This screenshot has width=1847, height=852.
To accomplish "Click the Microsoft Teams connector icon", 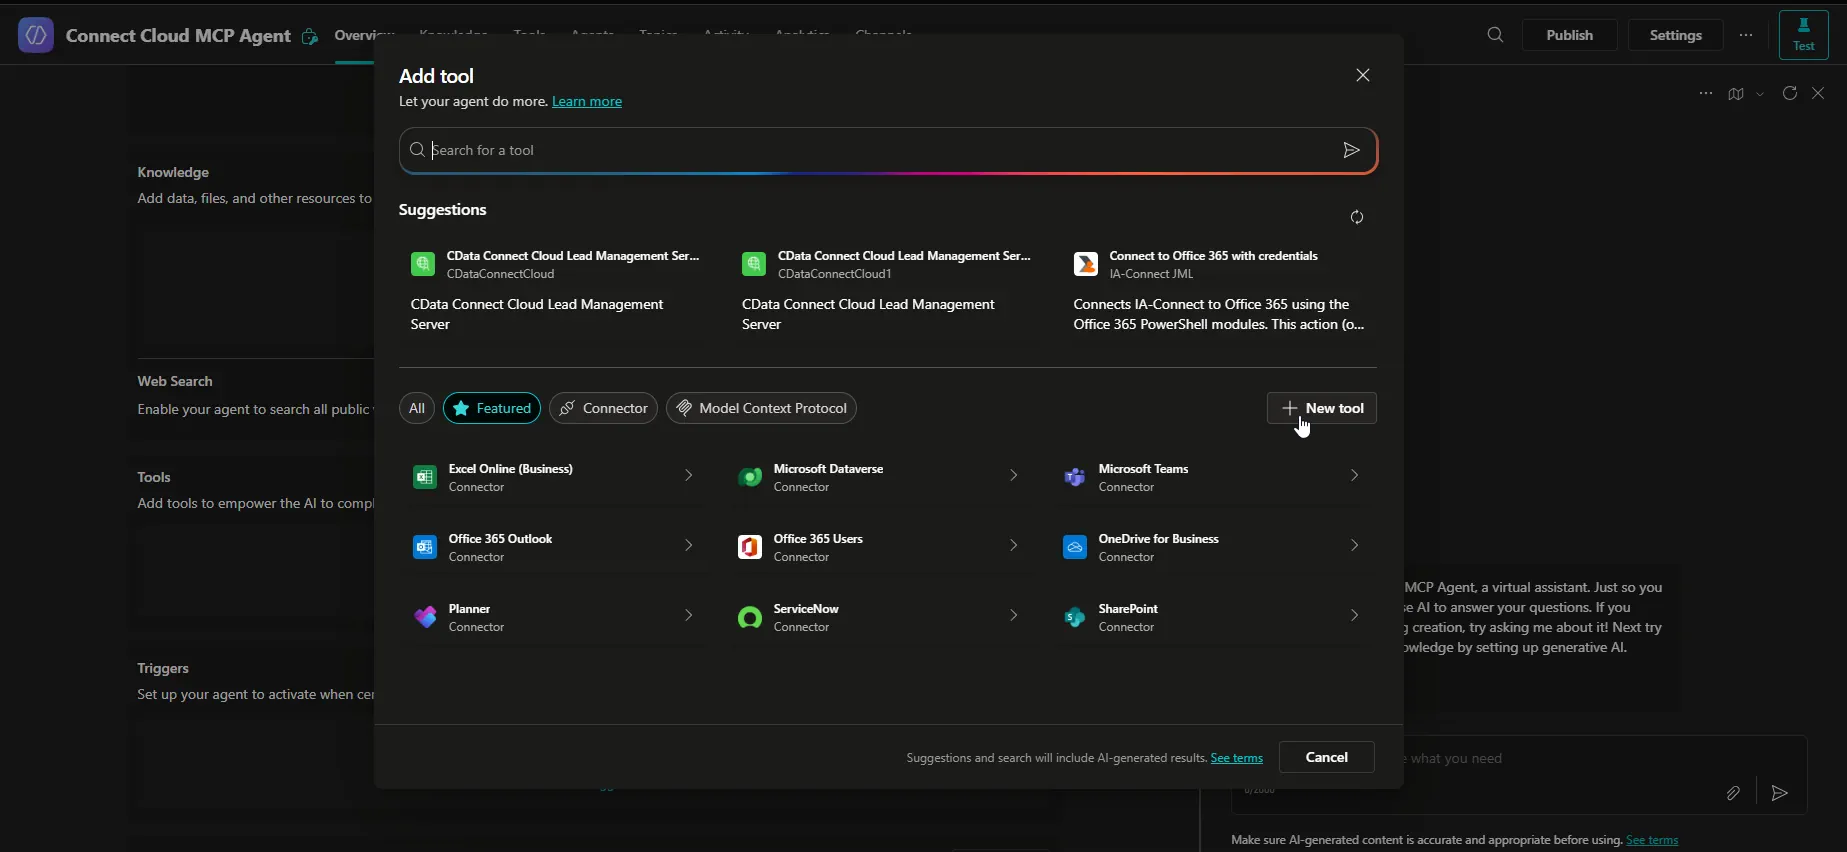I will tap(1074, 477).
